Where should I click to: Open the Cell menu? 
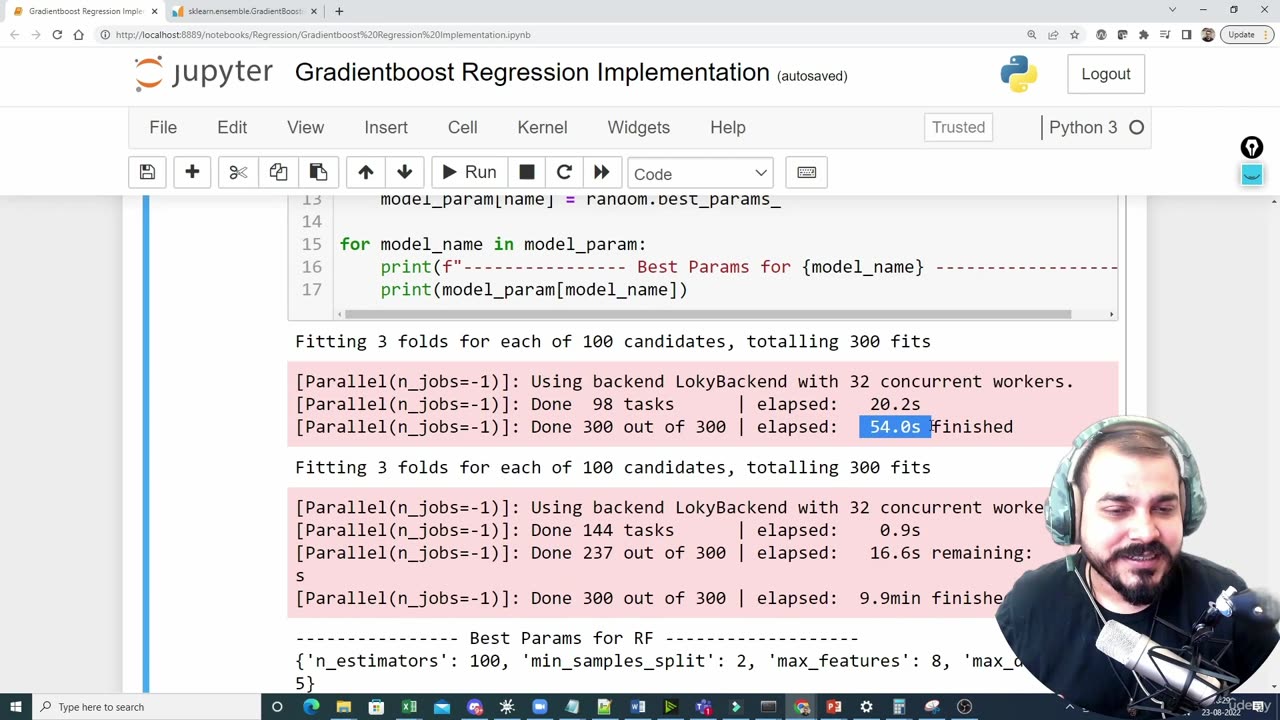(x=462, y=127)
